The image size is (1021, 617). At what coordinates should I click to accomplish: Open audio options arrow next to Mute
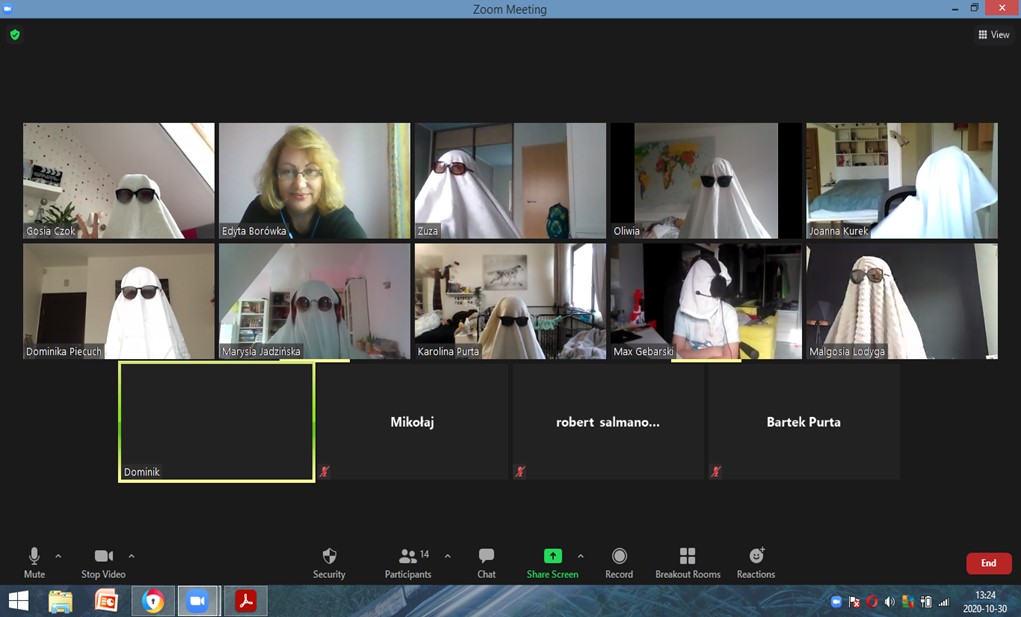58,556
